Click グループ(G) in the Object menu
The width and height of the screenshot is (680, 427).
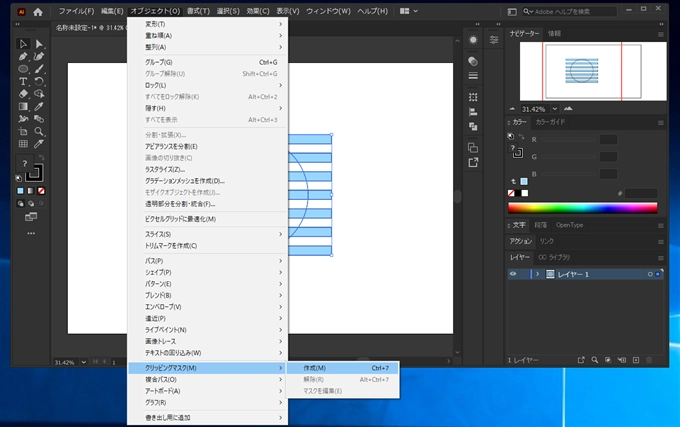point(158,62)
